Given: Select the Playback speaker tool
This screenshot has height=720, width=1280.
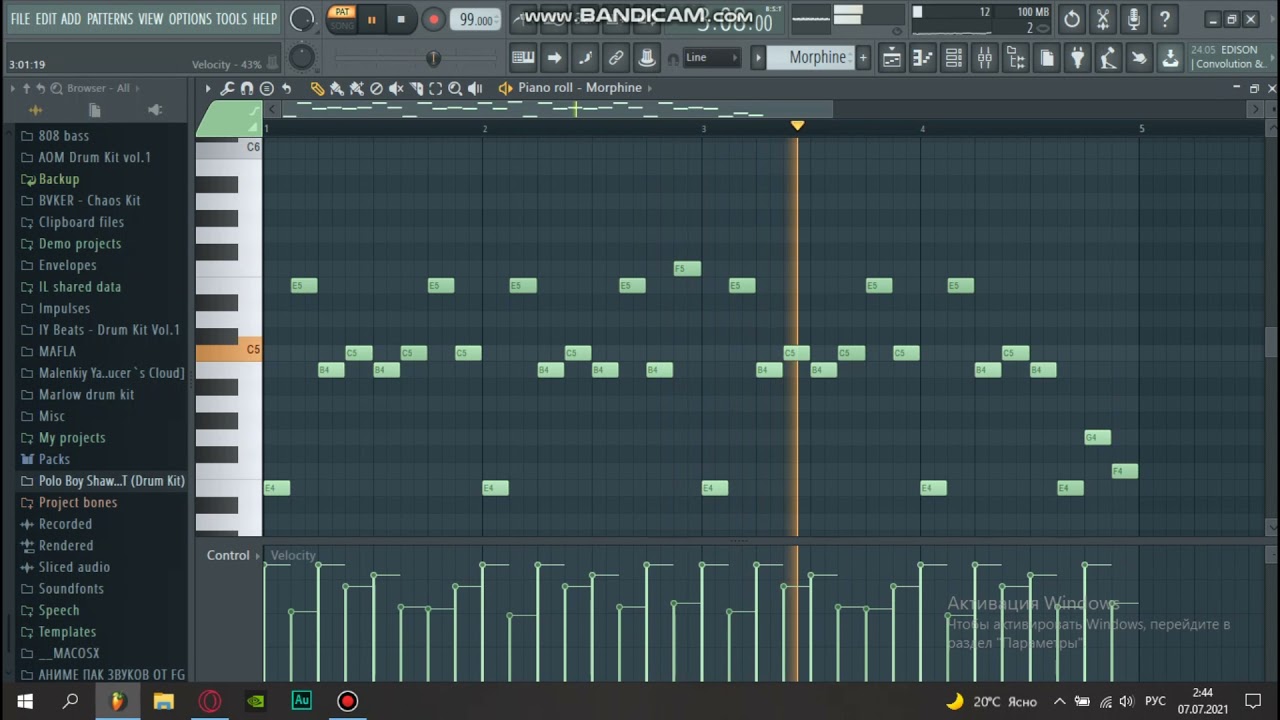Looking at the screenshot, I should 475,88.
